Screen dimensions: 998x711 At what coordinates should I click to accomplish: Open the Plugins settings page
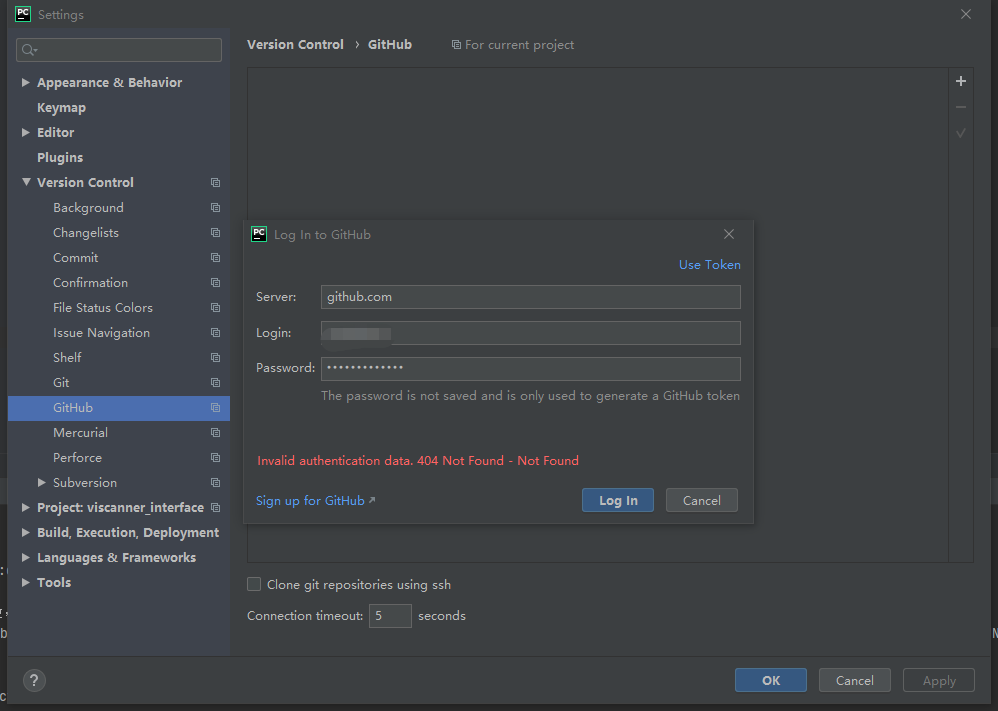tap(60, 157)
